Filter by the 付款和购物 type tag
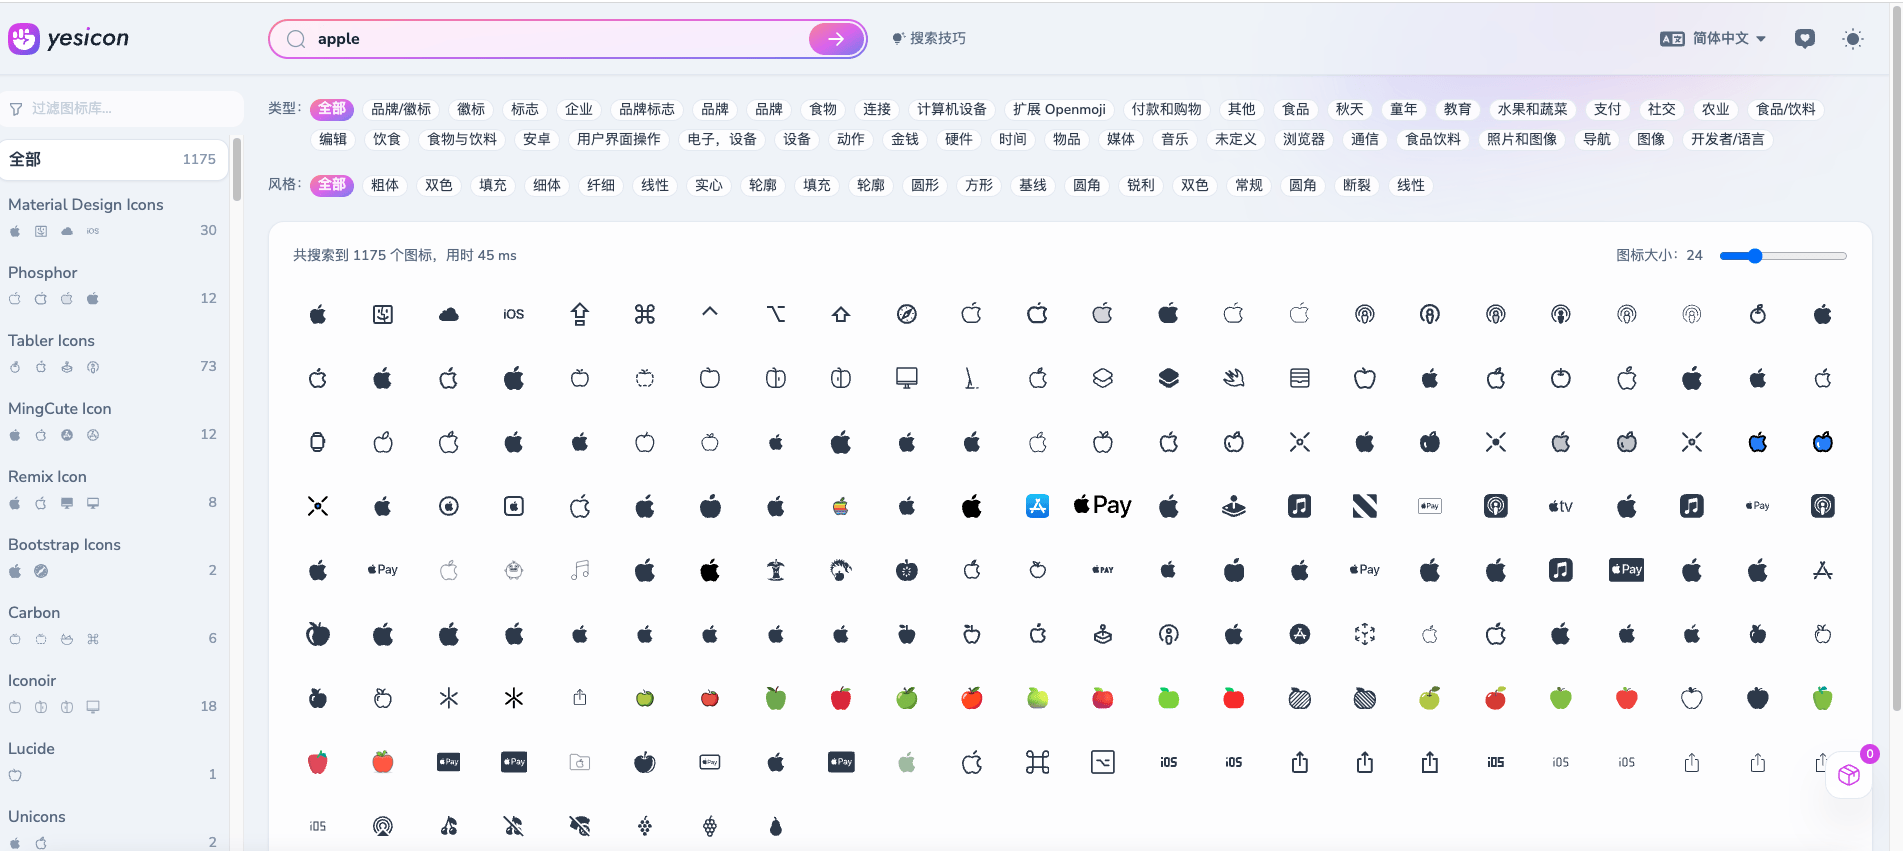Screen dimensions: 1903x851 pos(1167,109)
